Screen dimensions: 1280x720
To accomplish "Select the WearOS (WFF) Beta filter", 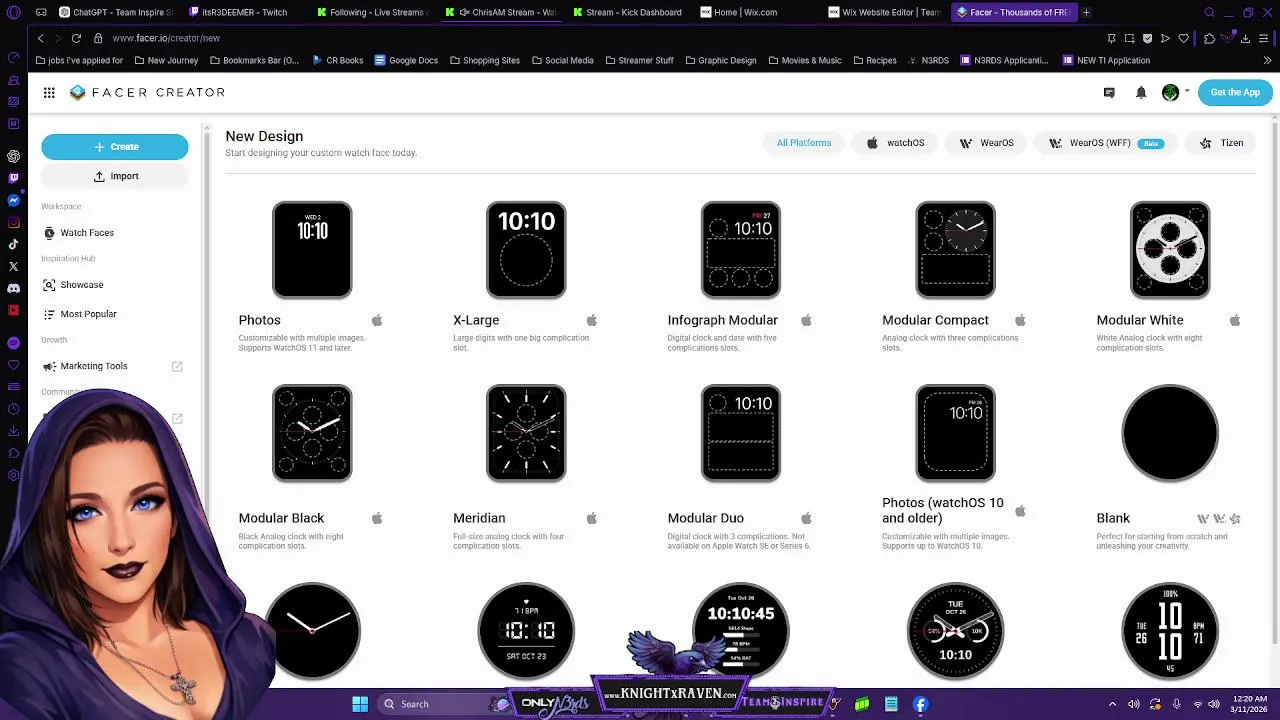I will (x=1105, y=143).
